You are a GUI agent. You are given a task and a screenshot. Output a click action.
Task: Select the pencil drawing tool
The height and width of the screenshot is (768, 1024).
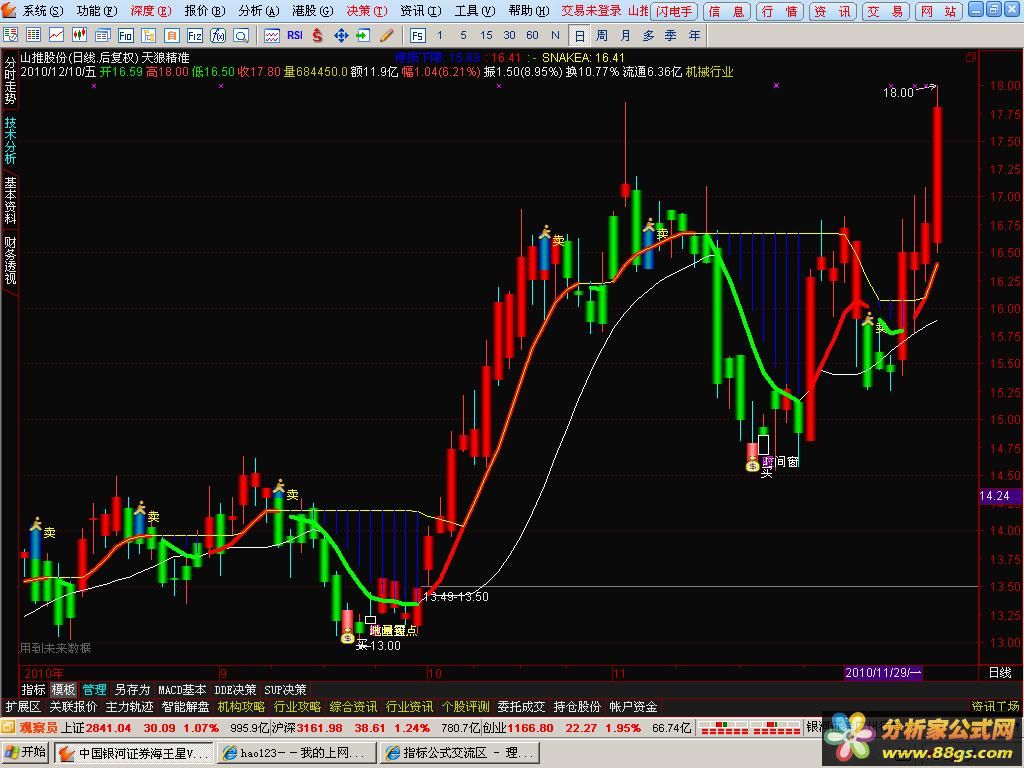tap(387, 35)
